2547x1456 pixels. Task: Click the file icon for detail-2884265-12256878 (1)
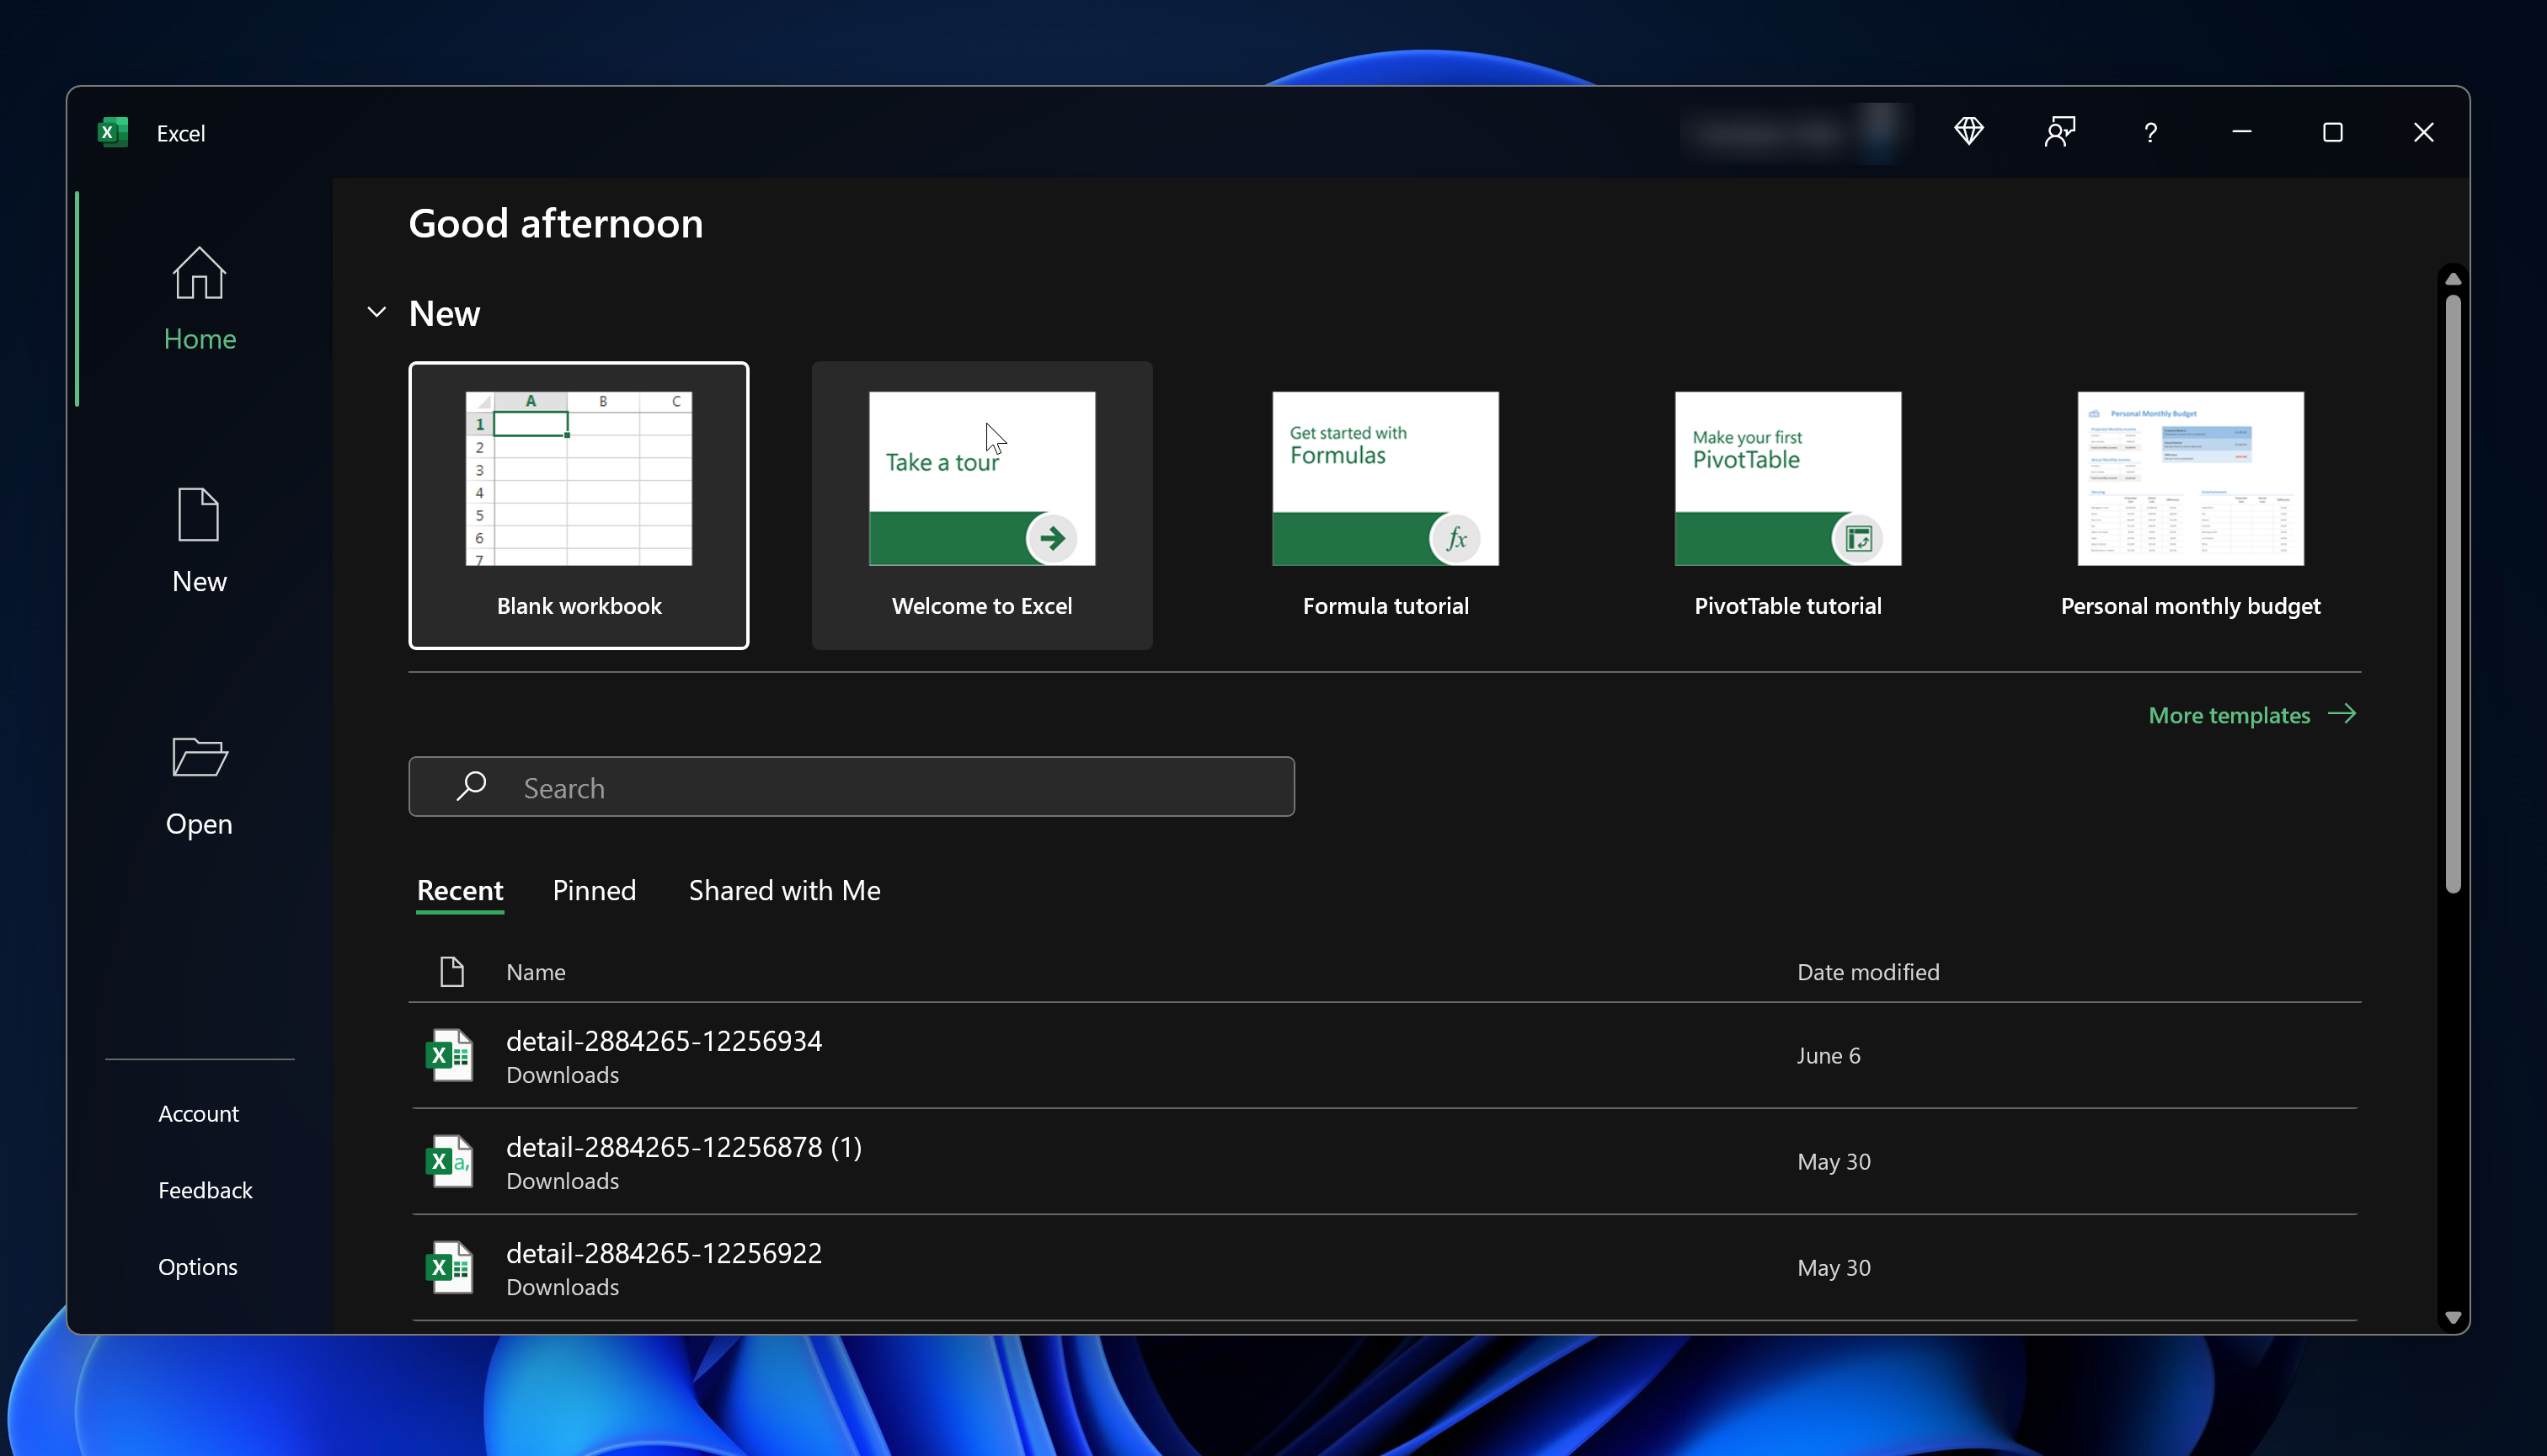[x=450, y=1161]
